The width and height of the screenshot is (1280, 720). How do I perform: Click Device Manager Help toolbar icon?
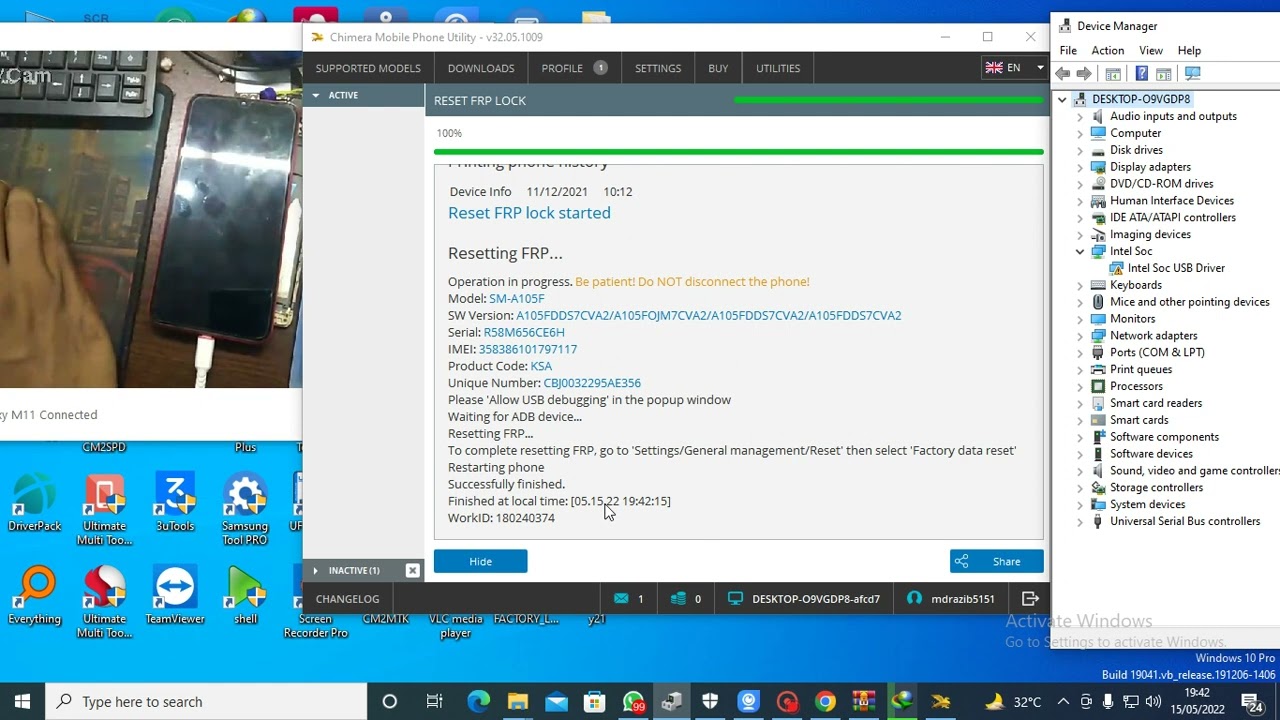click(1141, 74)
